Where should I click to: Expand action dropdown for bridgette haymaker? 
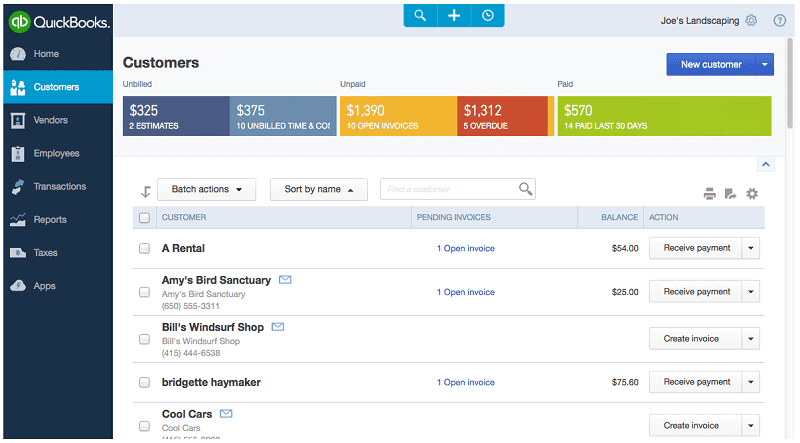click(x=751, y=382)
